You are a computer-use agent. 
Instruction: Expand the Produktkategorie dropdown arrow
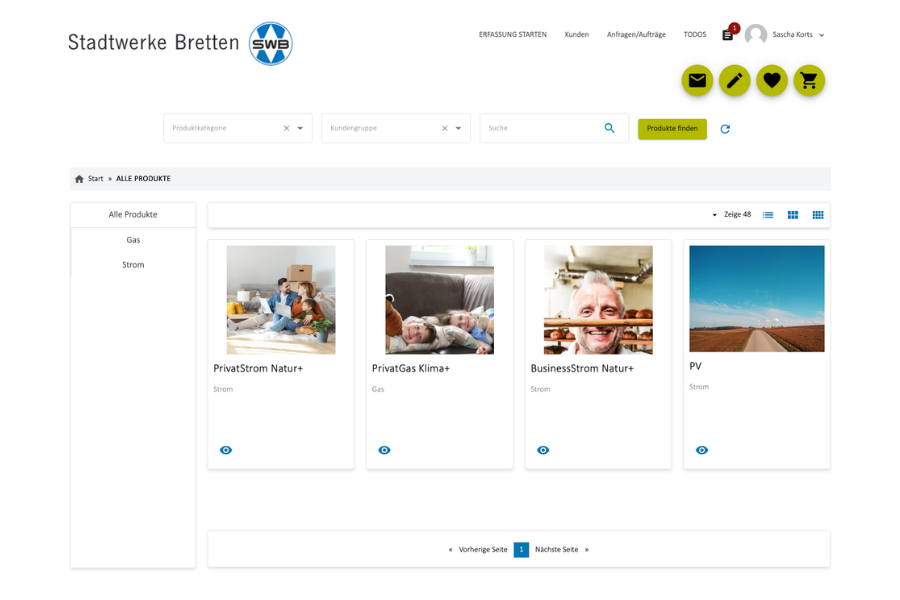pyautogui.click(x=300, y=128)
